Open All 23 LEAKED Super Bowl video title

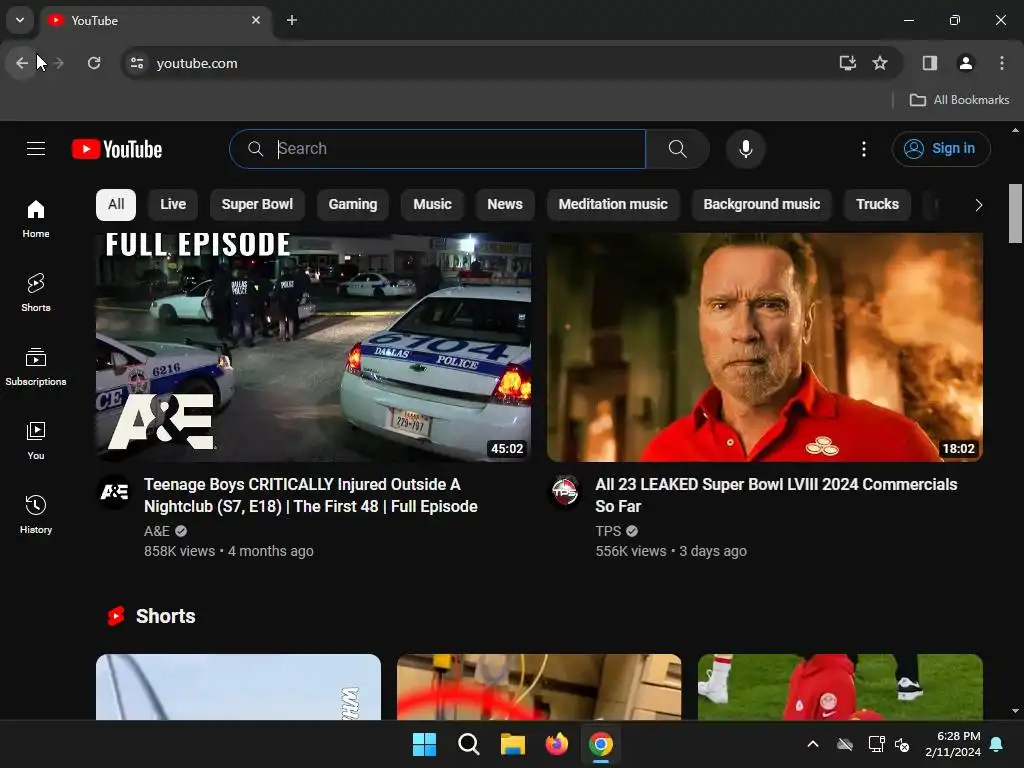tap(776, 495)
